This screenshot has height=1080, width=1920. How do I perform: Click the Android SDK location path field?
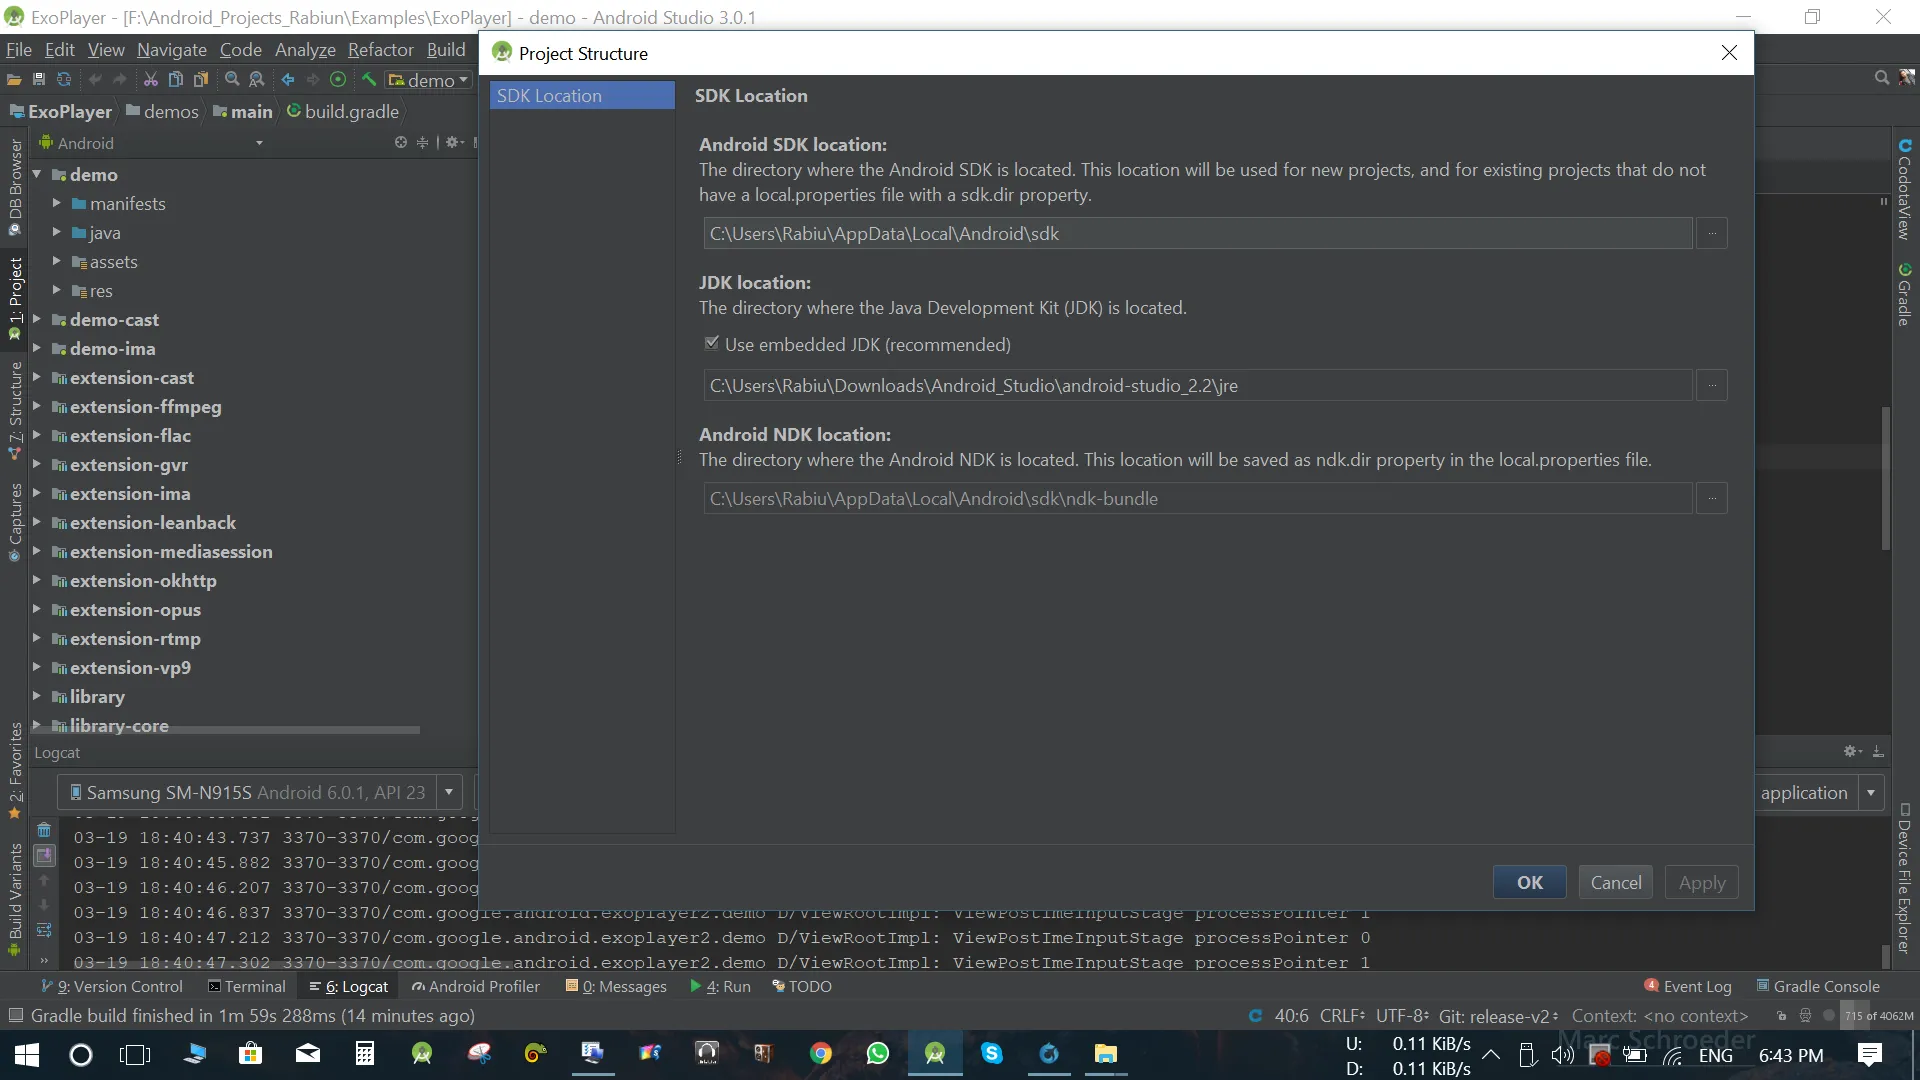point(1196,234)
